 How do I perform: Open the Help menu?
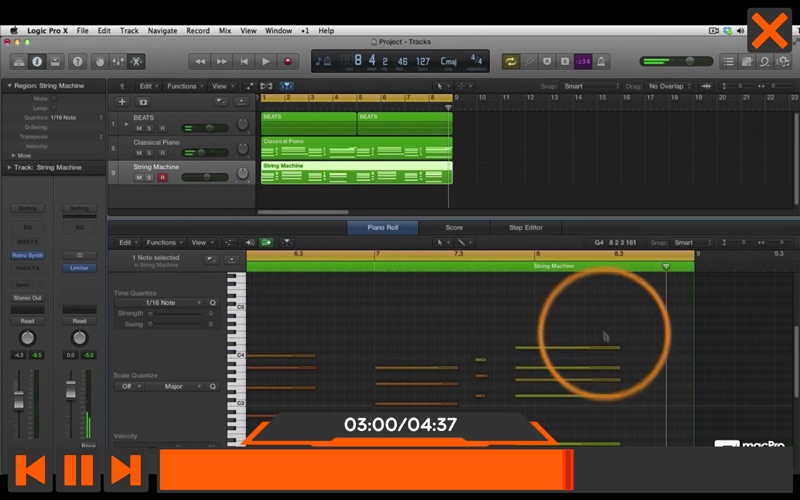coord(326,31)
